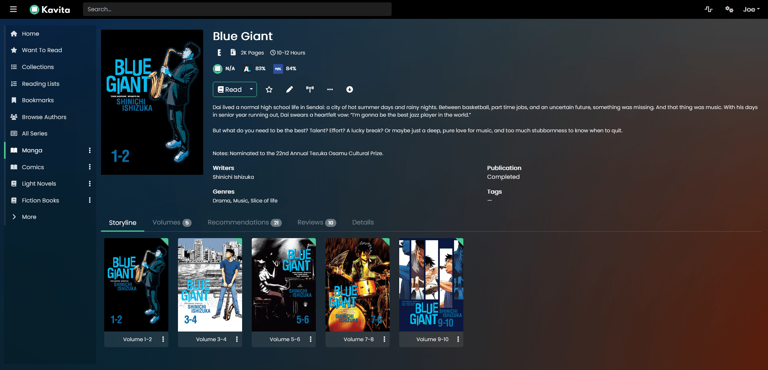Click the file format page icon

pyautogui.click(x=234, y=52)
